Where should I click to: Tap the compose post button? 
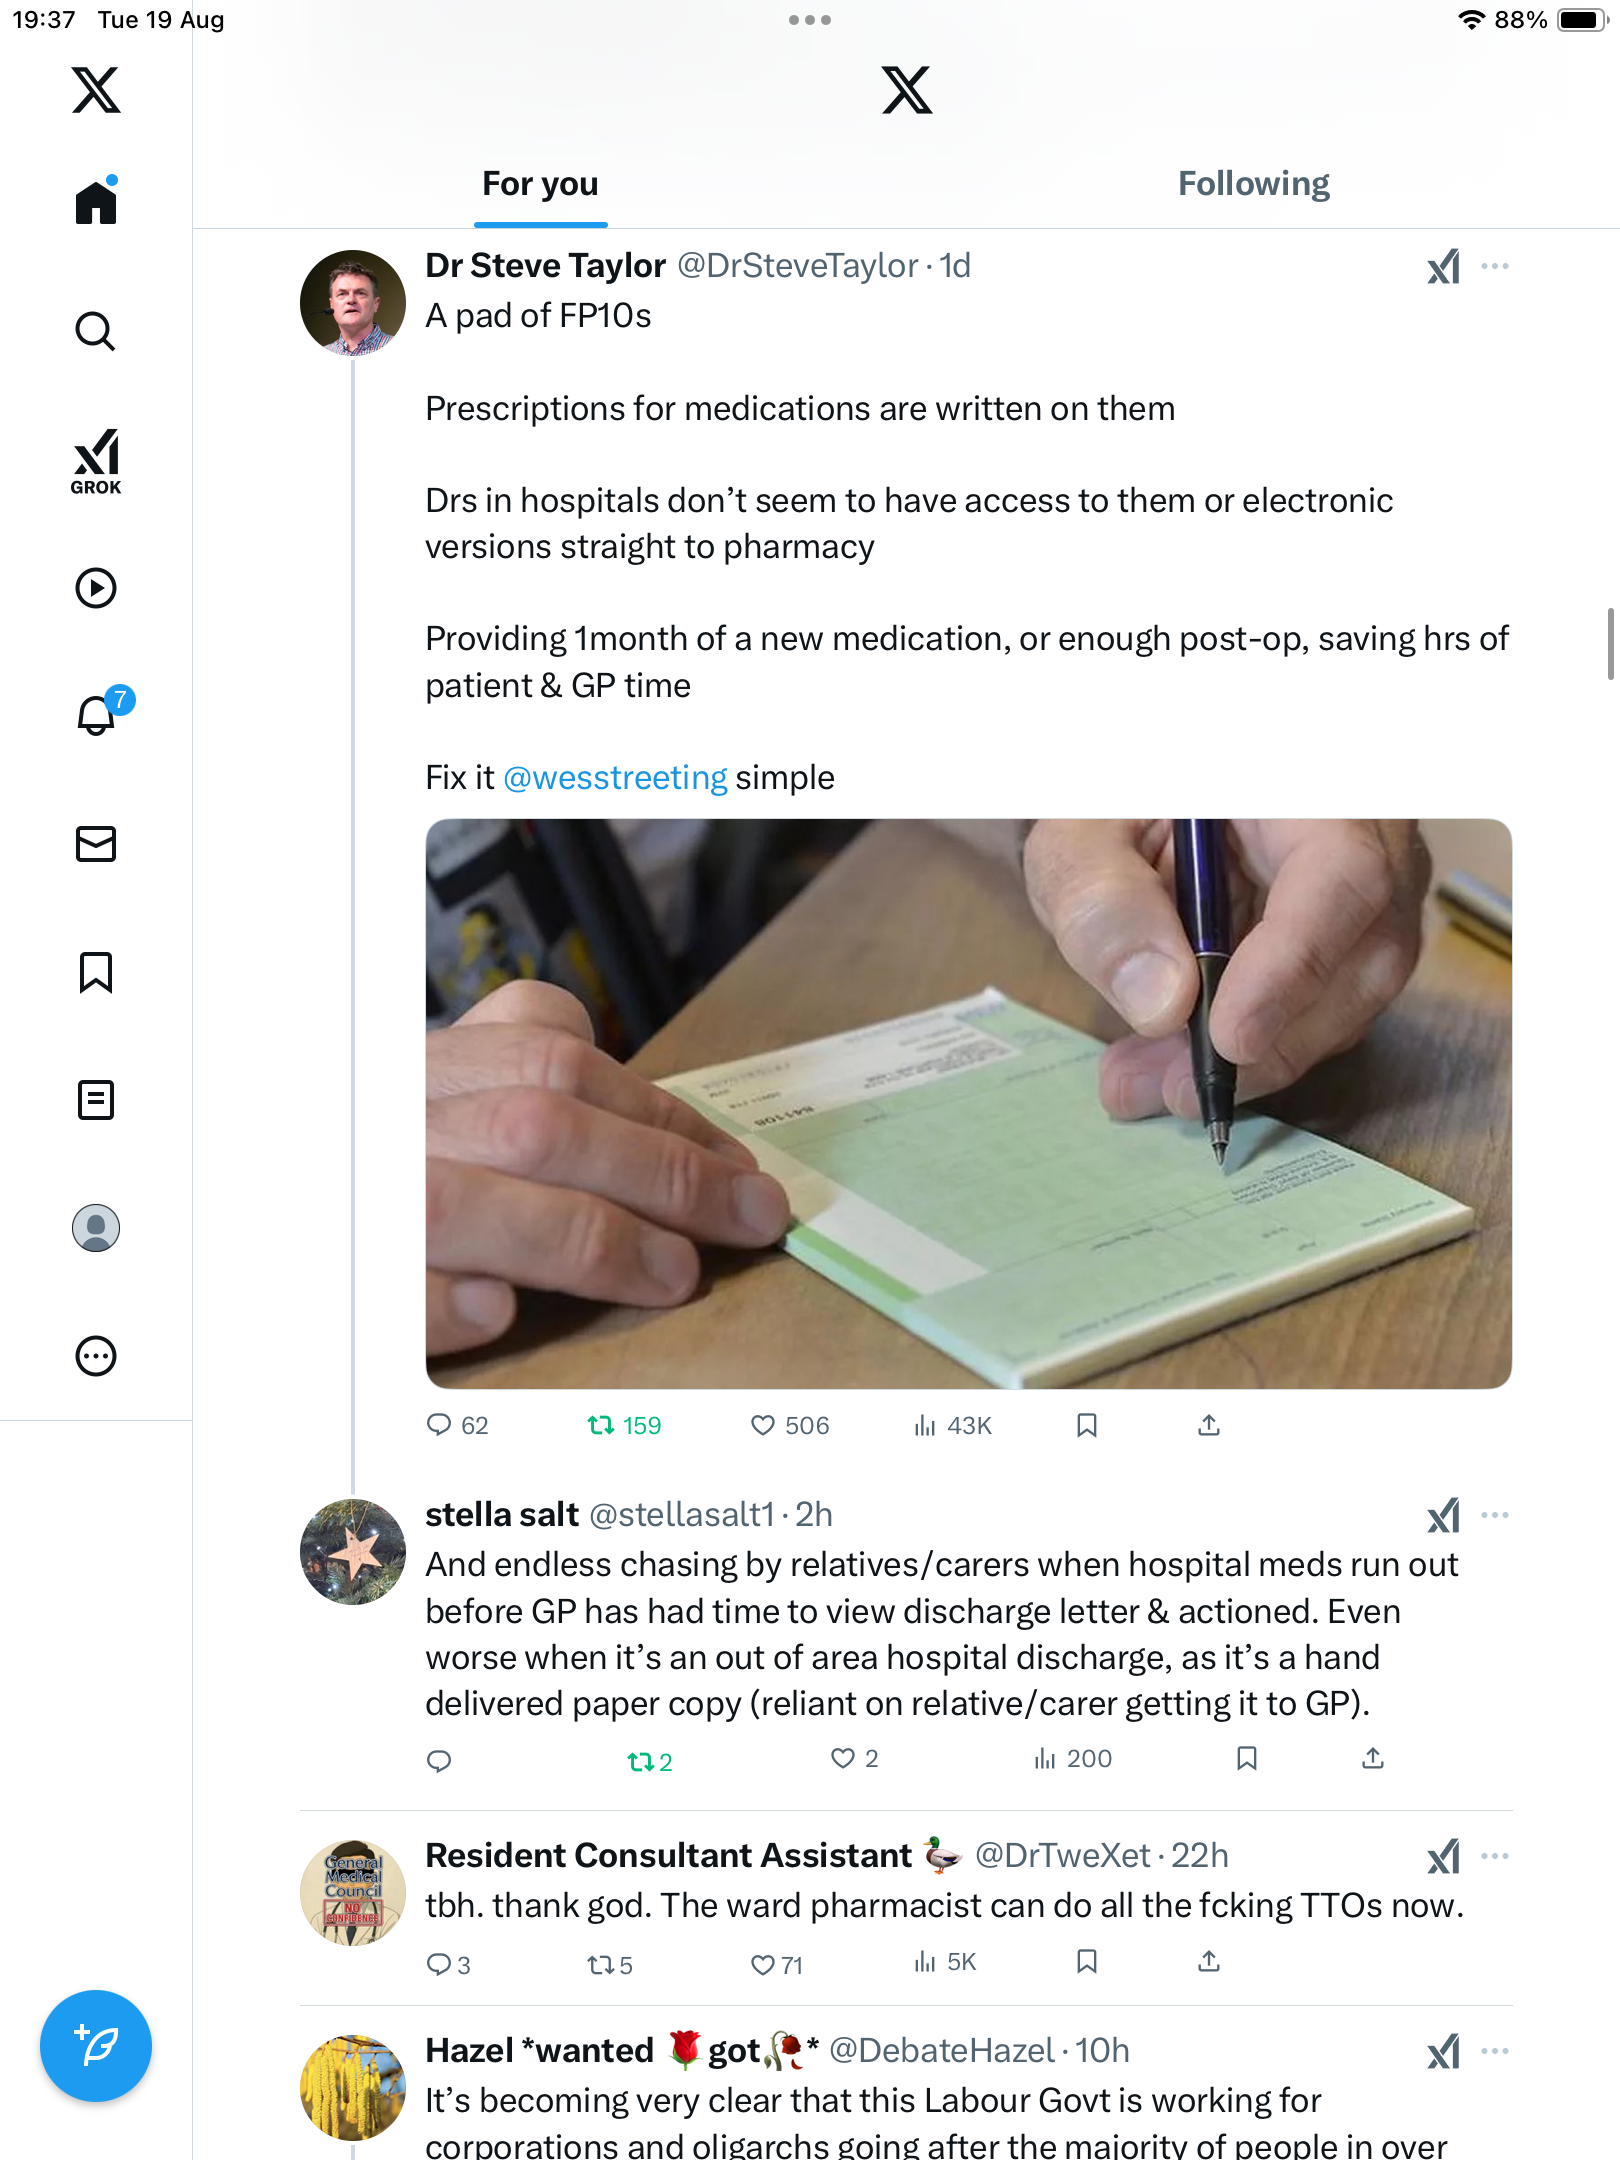tap(96, 2046)
